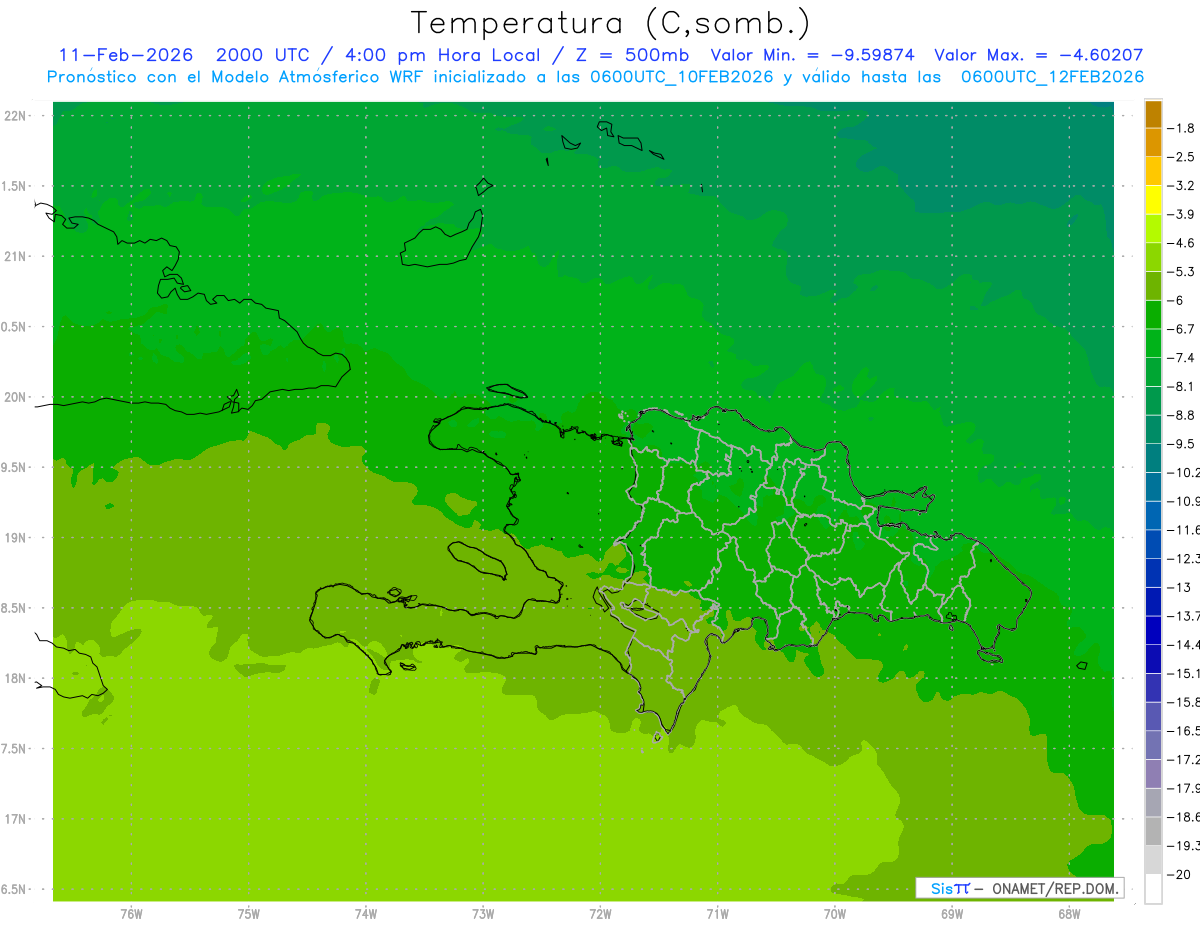Screen dimensions: 1200x927
Task: Click the '-1.8' colorbar label
Action: 1181,128
